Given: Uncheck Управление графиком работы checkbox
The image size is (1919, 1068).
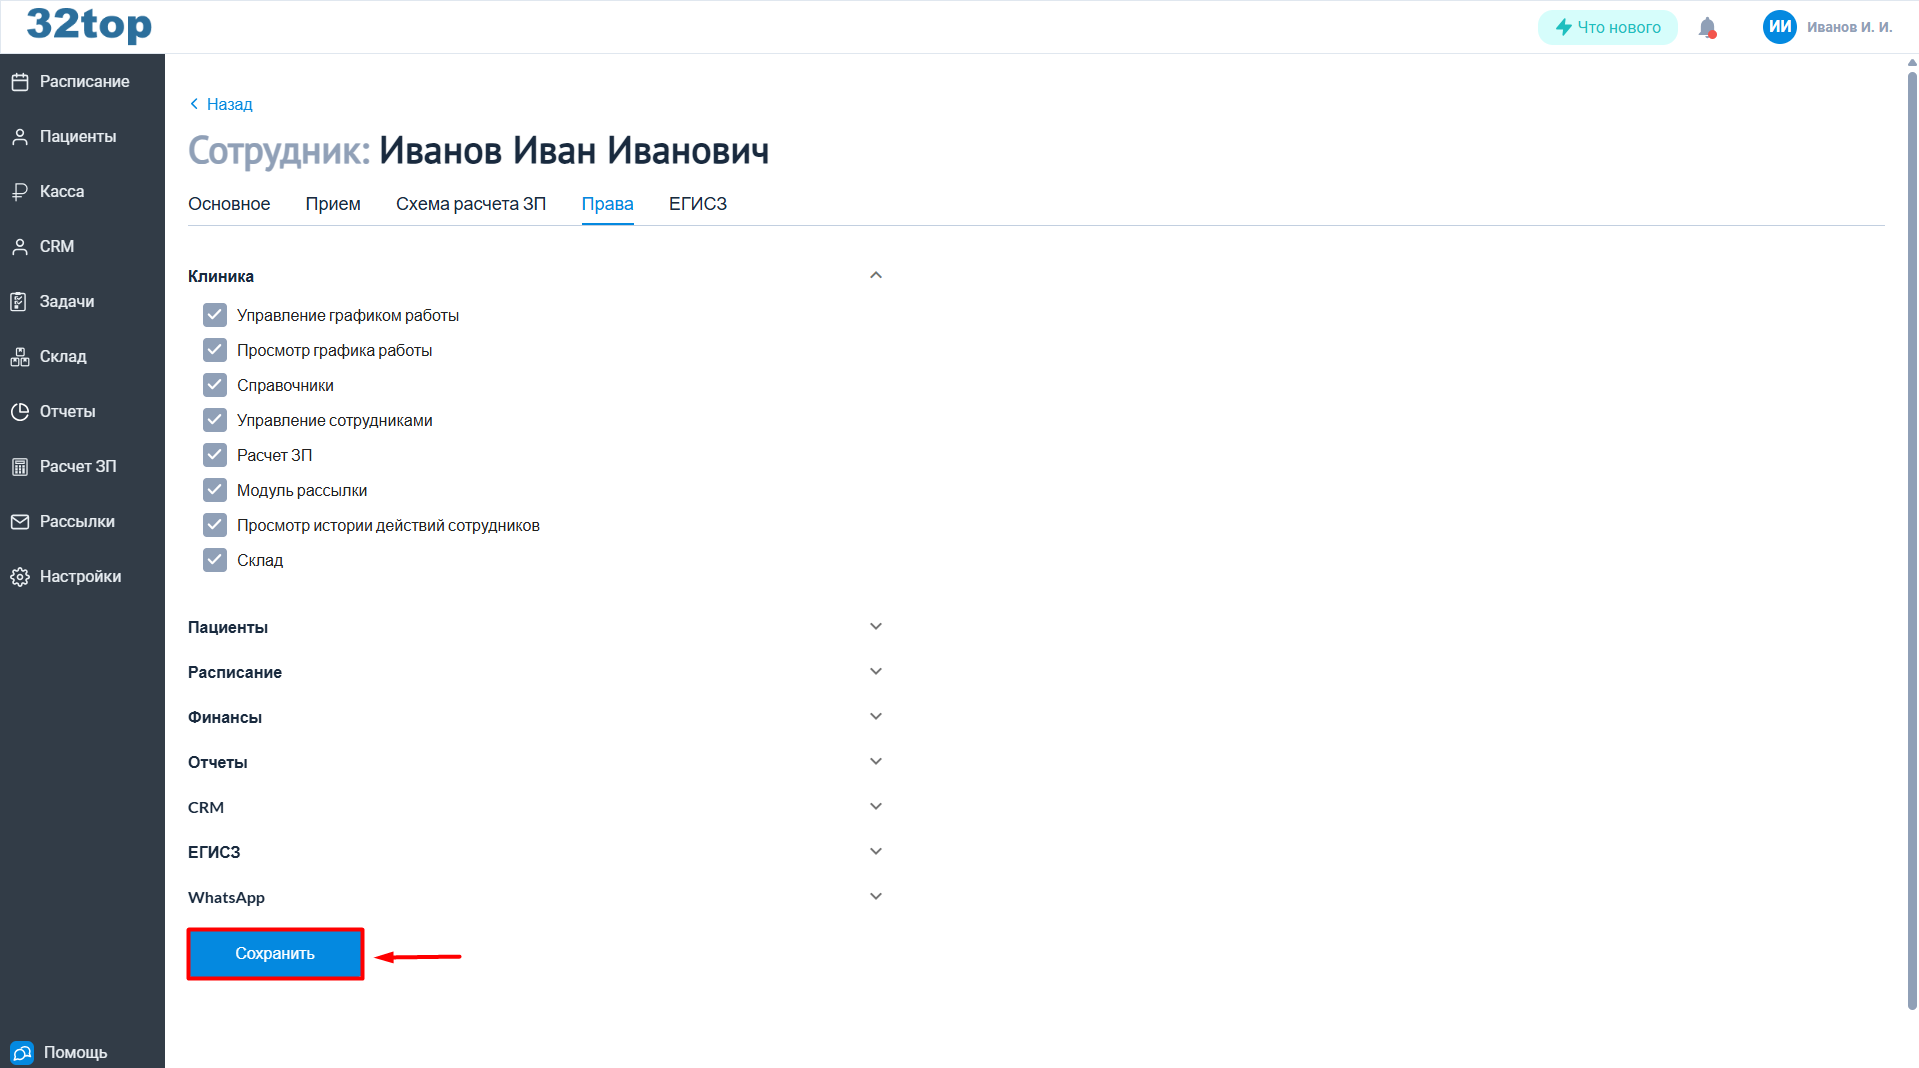Looking at the screenshot, I should click(x=215, y=316).
